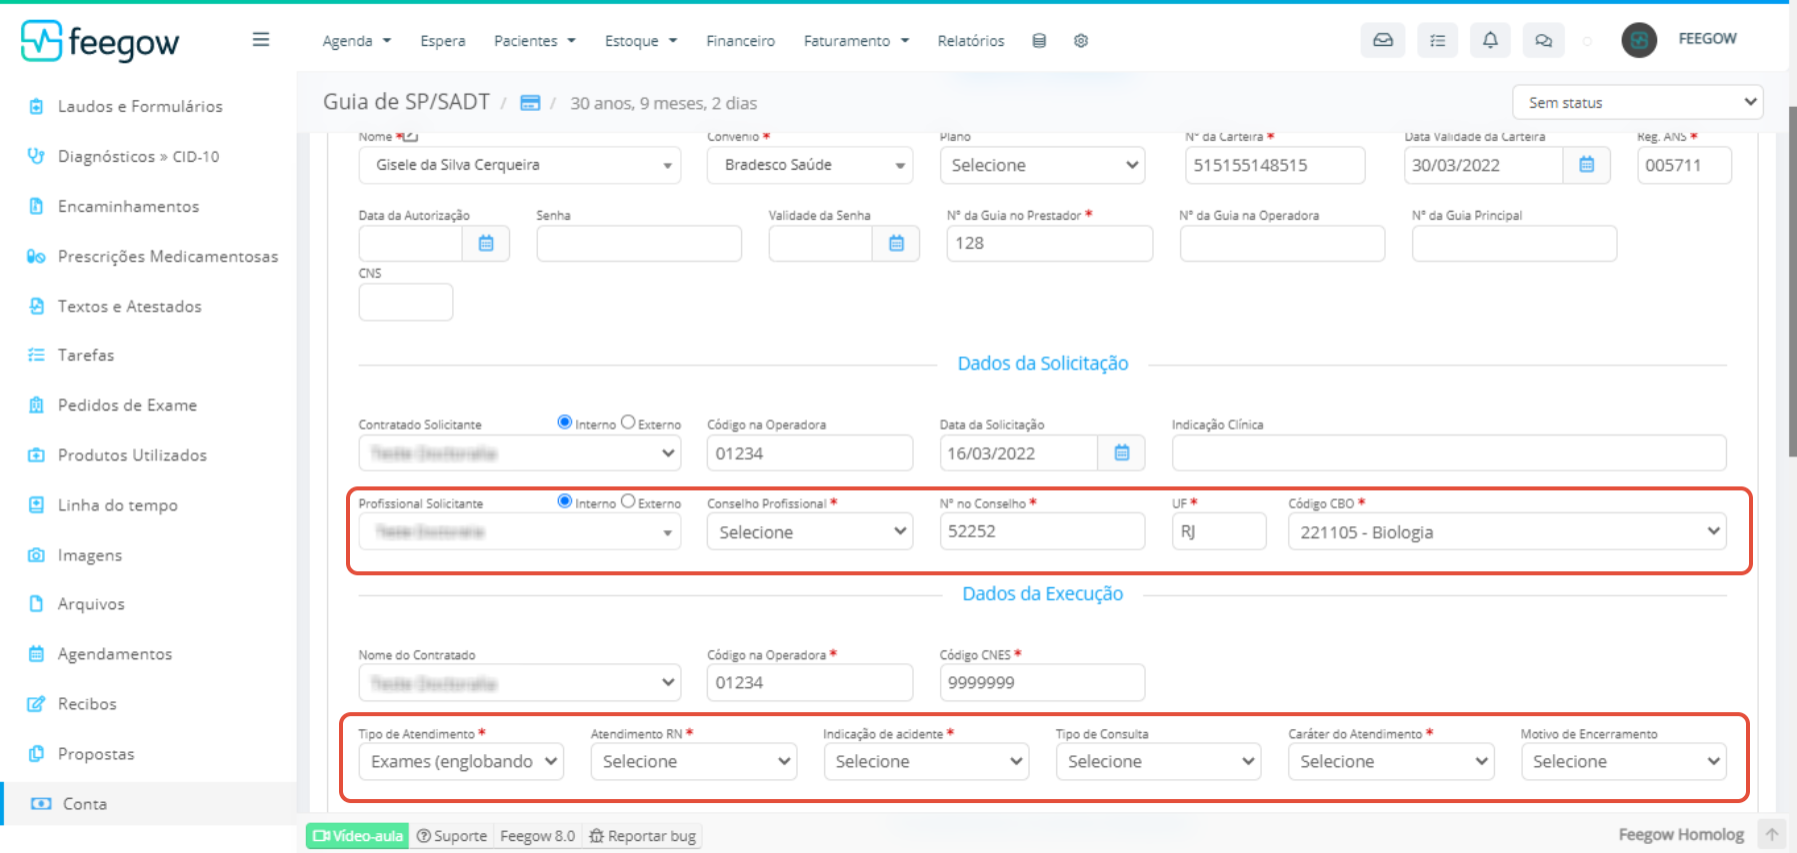Open the Nome patient dropdown

pyautogui.click(x=520, y=165)
